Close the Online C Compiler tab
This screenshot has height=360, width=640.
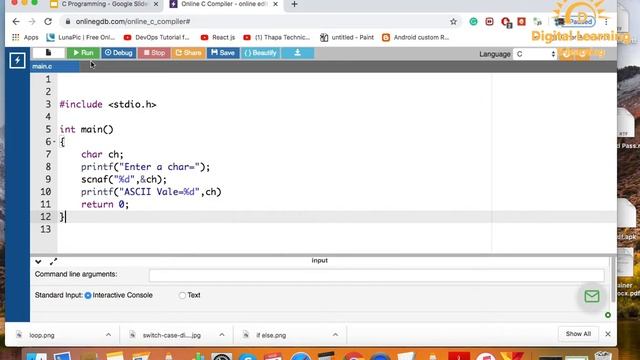tap(276, 4)
